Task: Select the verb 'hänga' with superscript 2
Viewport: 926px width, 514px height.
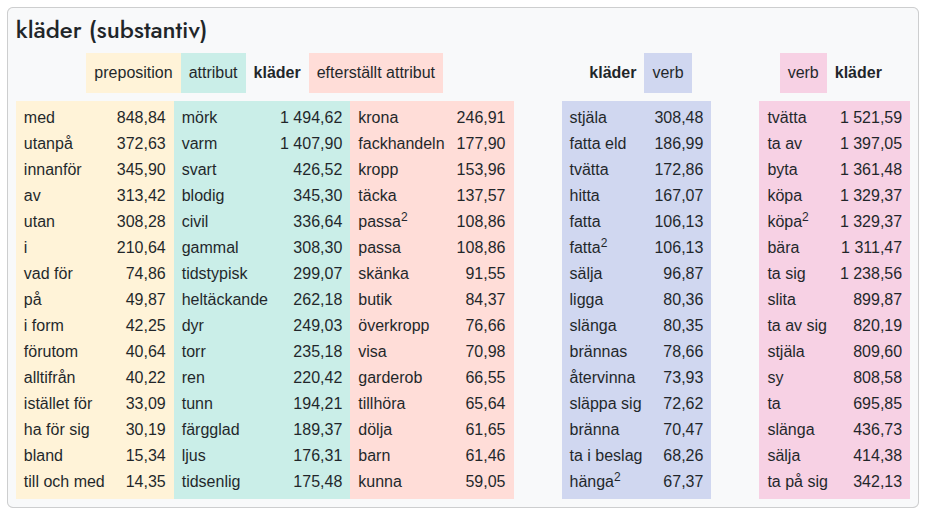Action: click(x=595, y=481)
